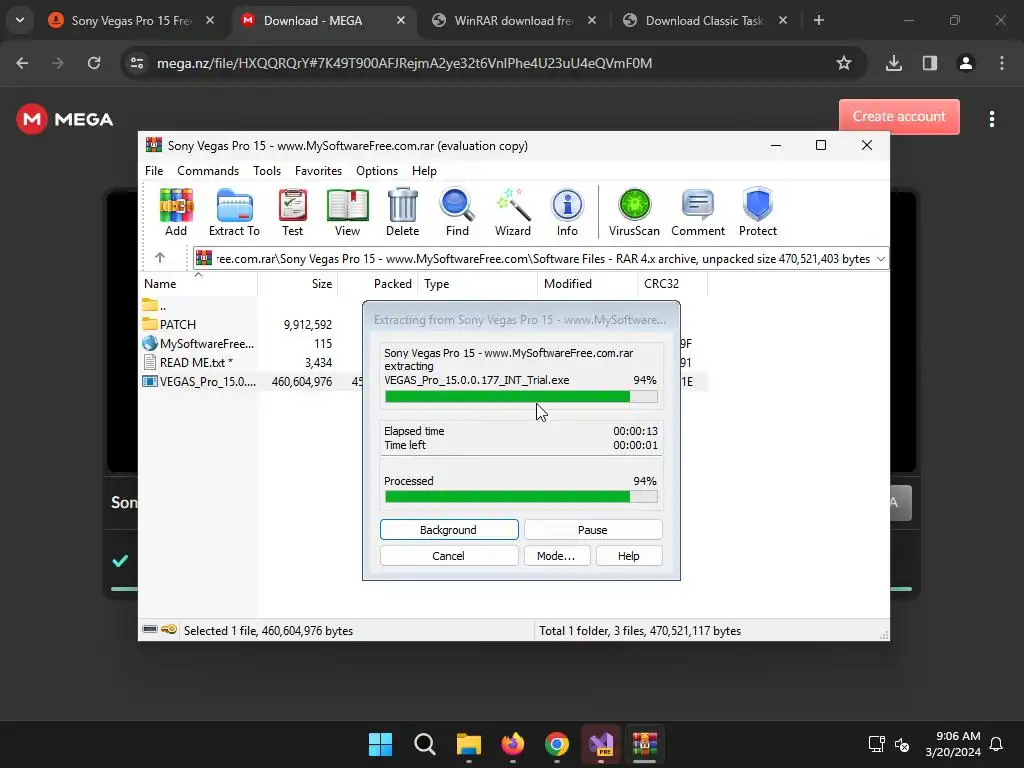The width and height of the screenshot is (1024, 768).
Task: Open the File menu
Action: coord(154,170)
